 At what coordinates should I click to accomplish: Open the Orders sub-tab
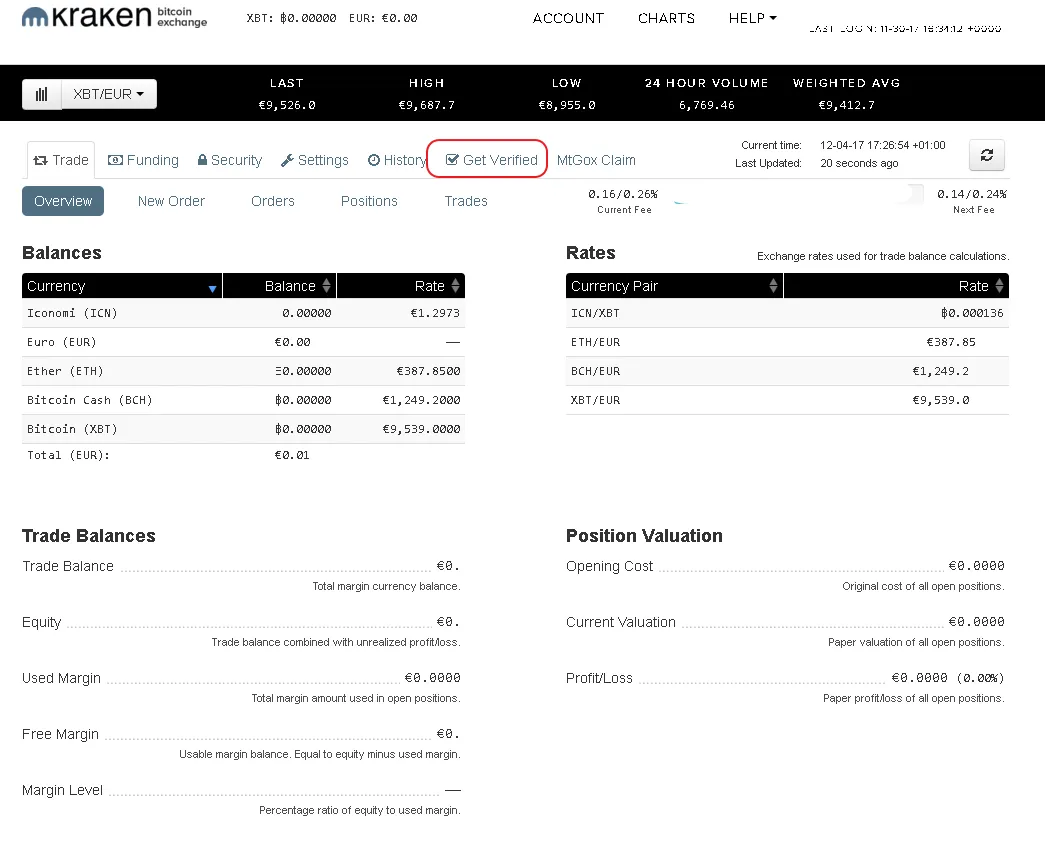tap(273, 201)
